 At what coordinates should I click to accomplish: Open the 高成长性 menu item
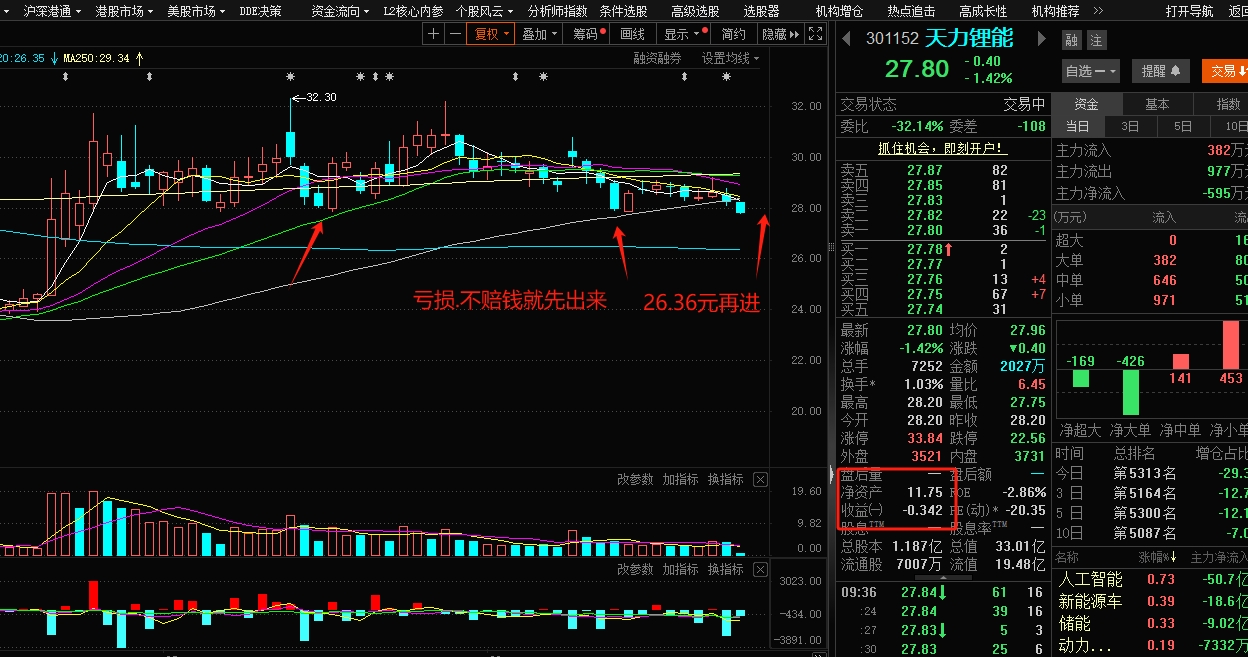tap(983, 11)
